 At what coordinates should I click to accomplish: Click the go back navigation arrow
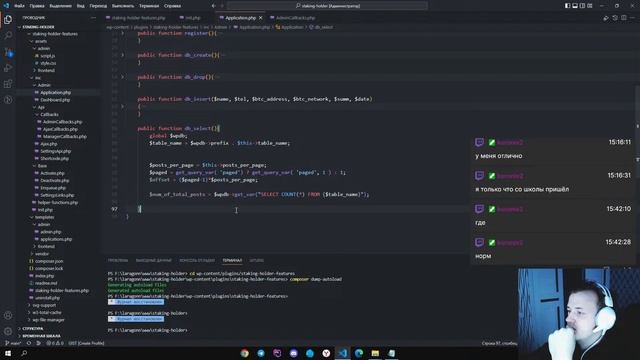pyautogui.click(x=213, y=6)
